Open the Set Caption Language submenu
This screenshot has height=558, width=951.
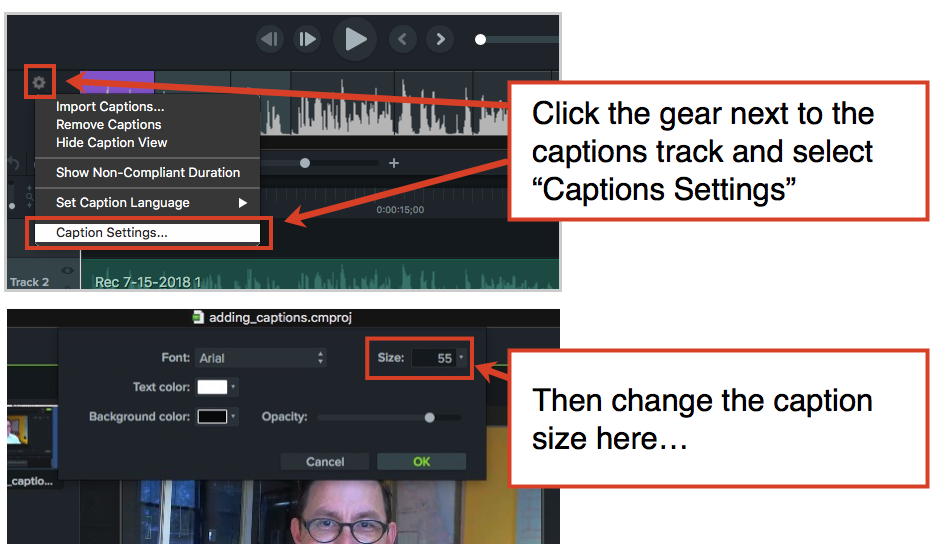(147, 203)
